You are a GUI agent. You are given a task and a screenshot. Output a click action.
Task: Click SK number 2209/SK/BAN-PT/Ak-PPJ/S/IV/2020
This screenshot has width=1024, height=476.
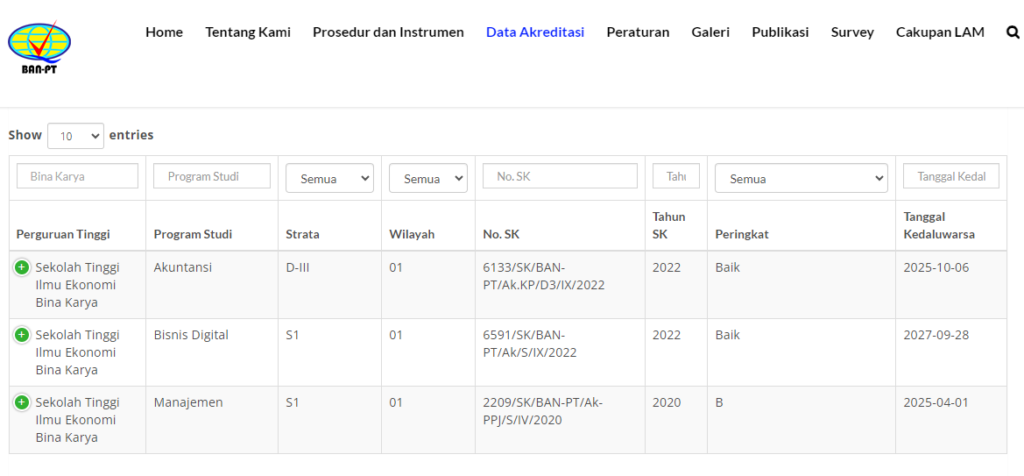click(x=543, y=412)
